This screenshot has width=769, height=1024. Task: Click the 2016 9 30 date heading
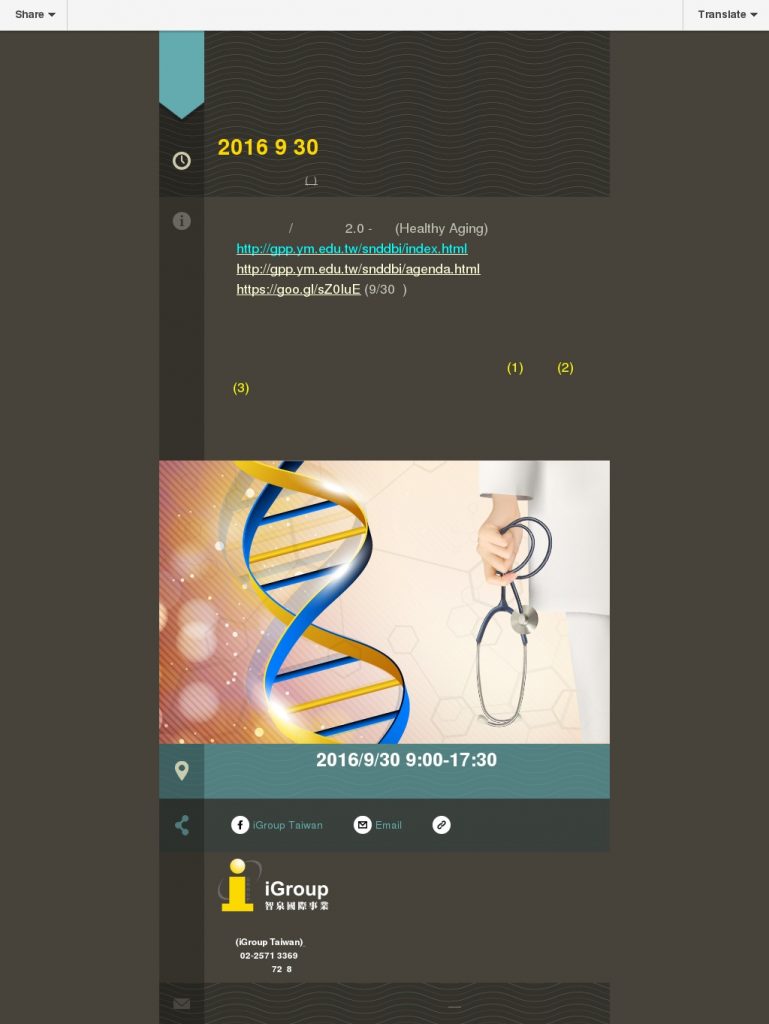pyautogui.click(x=268, y=147)
